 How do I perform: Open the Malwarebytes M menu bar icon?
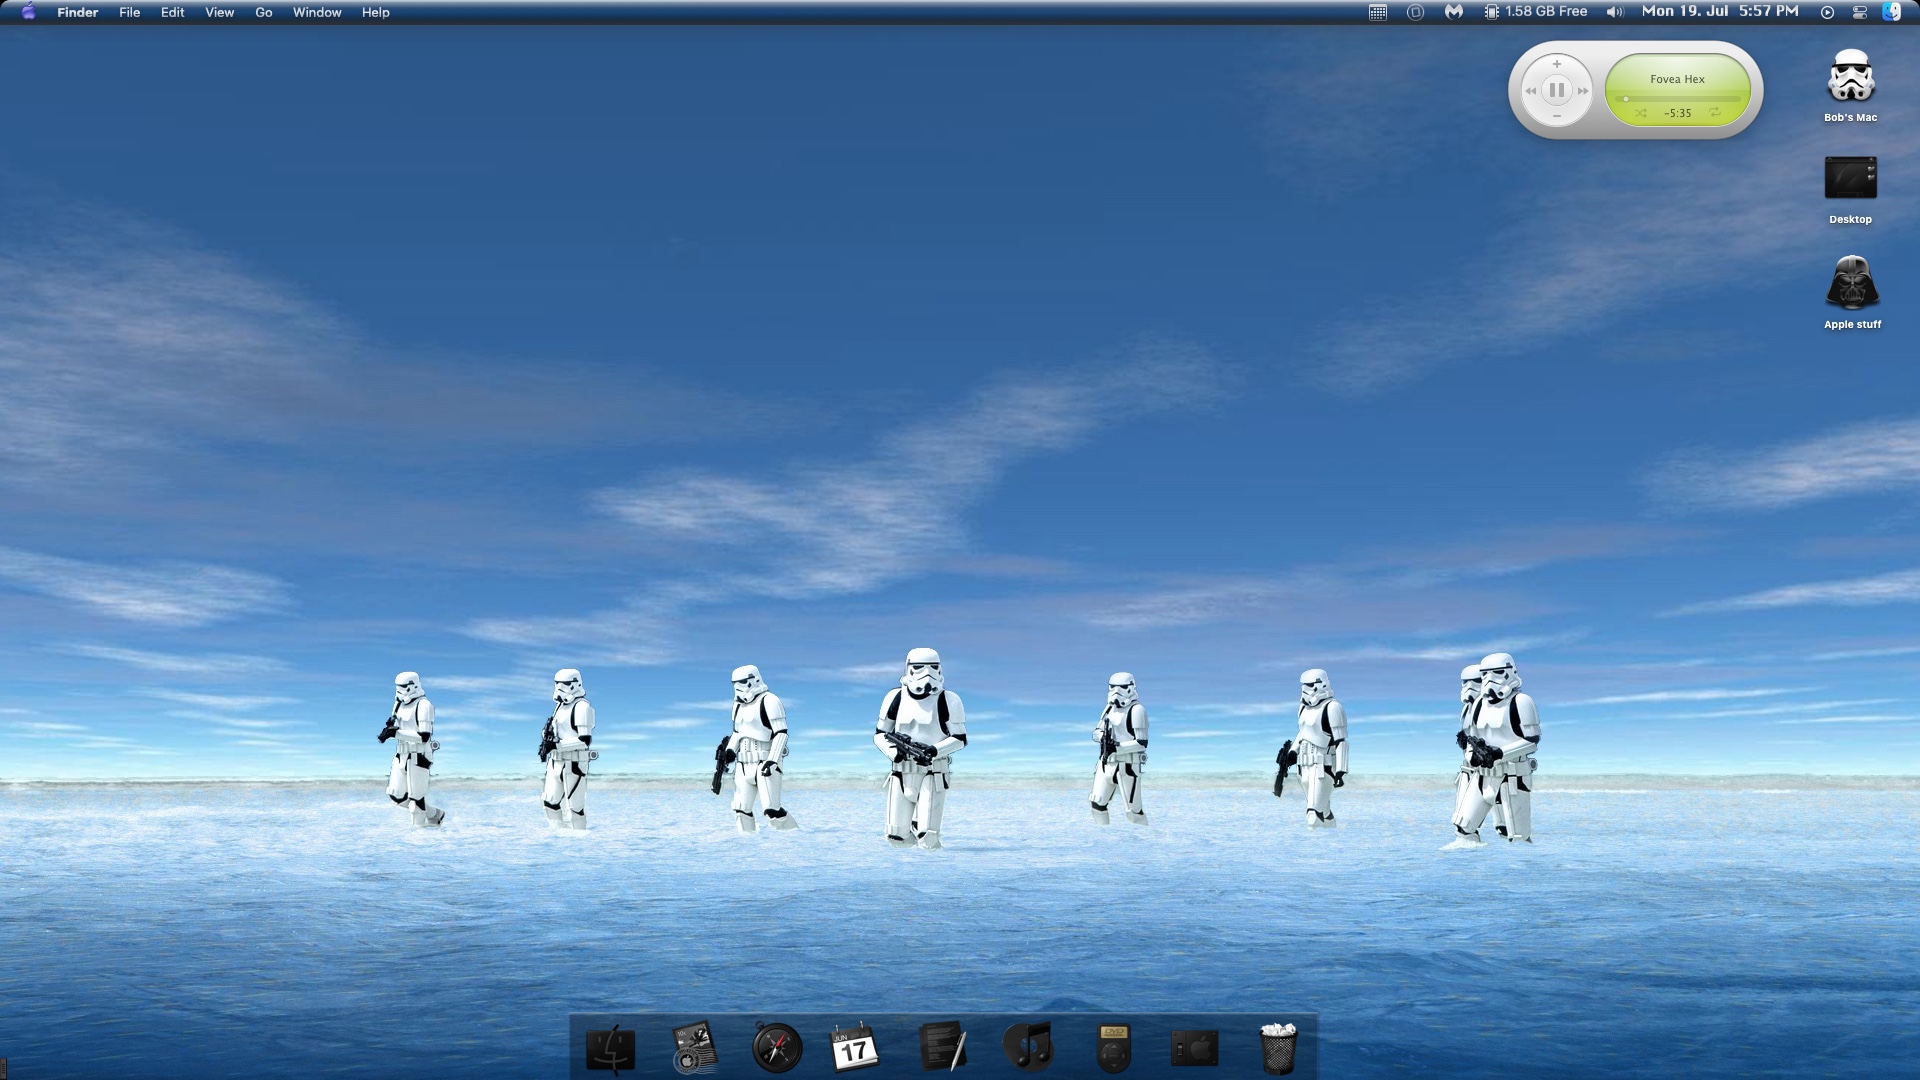1453,12
